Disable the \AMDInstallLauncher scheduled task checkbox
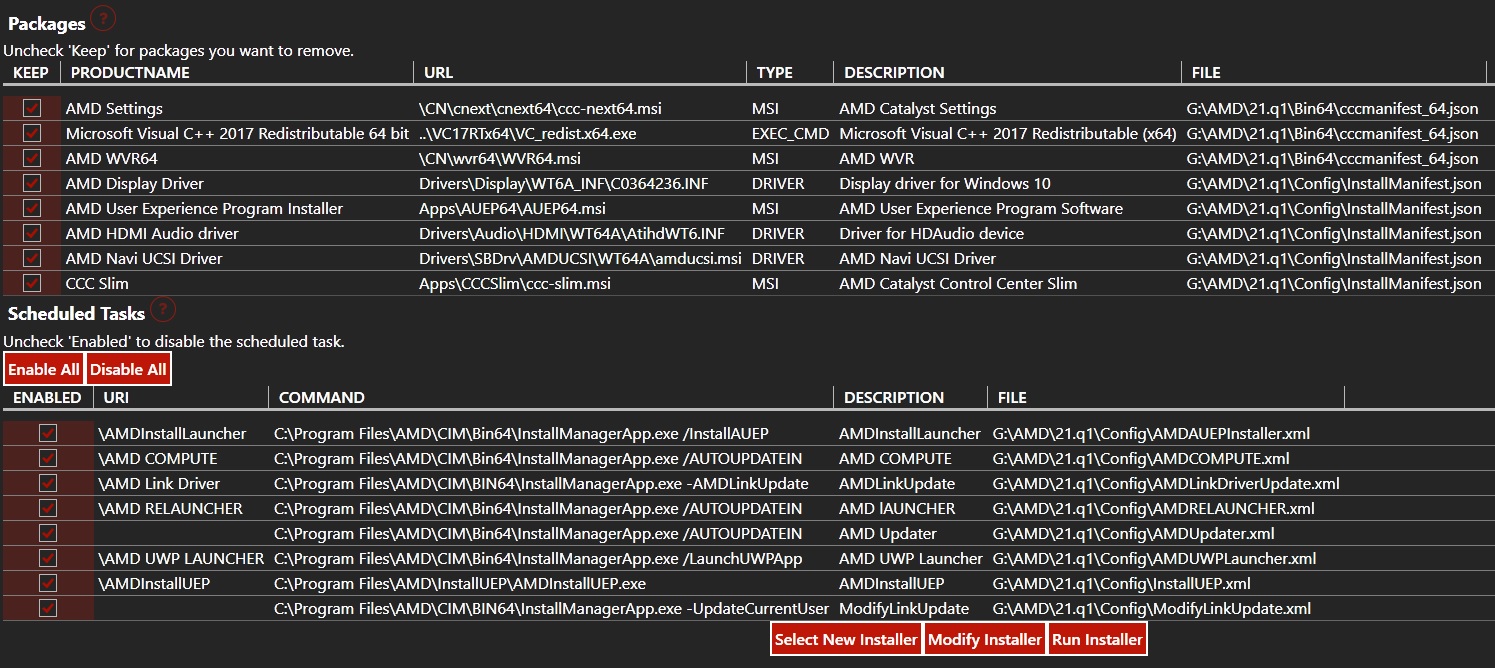Image resolution: width=1495 pixels, height=668 pixels. pos(48,433)
